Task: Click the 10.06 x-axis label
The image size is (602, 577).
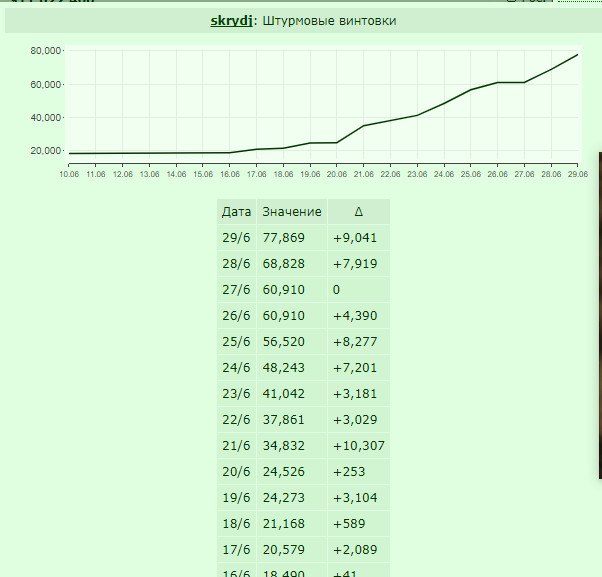Action: (x=69, y=174)
